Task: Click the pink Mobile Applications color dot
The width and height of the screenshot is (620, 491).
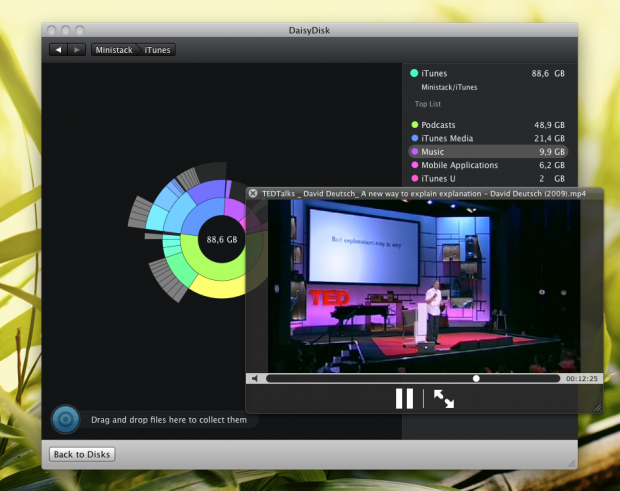Action: coord(415,165)
